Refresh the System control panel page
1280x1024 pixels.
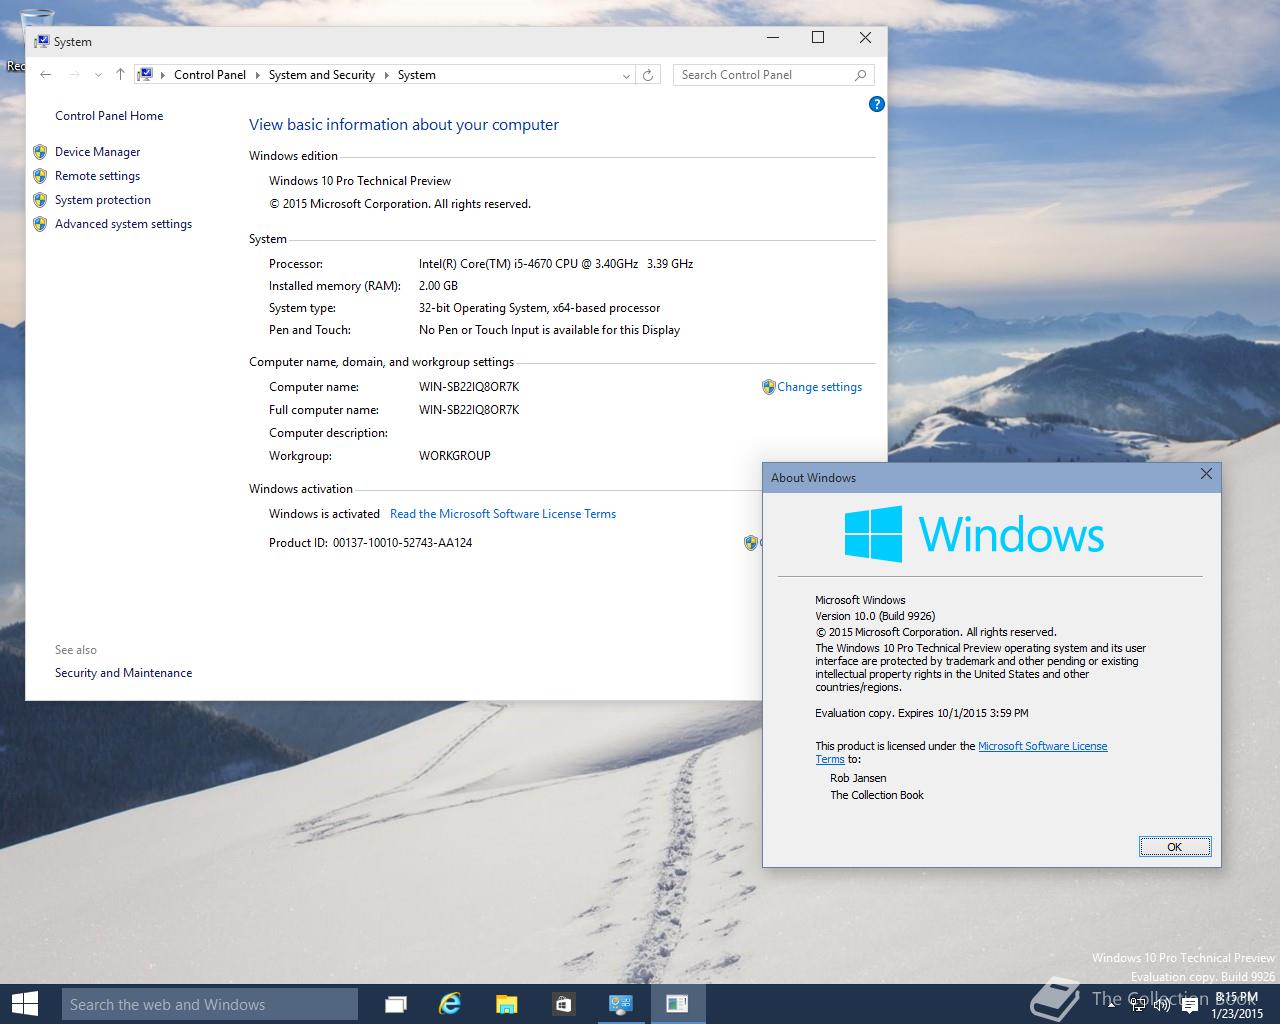[648, 75]
